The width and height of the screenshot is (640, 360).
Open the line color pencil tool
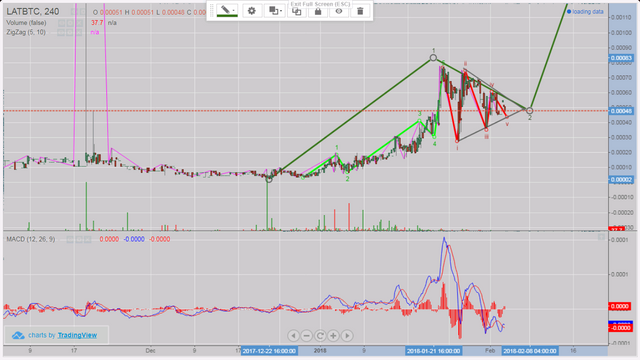point(227,11)
